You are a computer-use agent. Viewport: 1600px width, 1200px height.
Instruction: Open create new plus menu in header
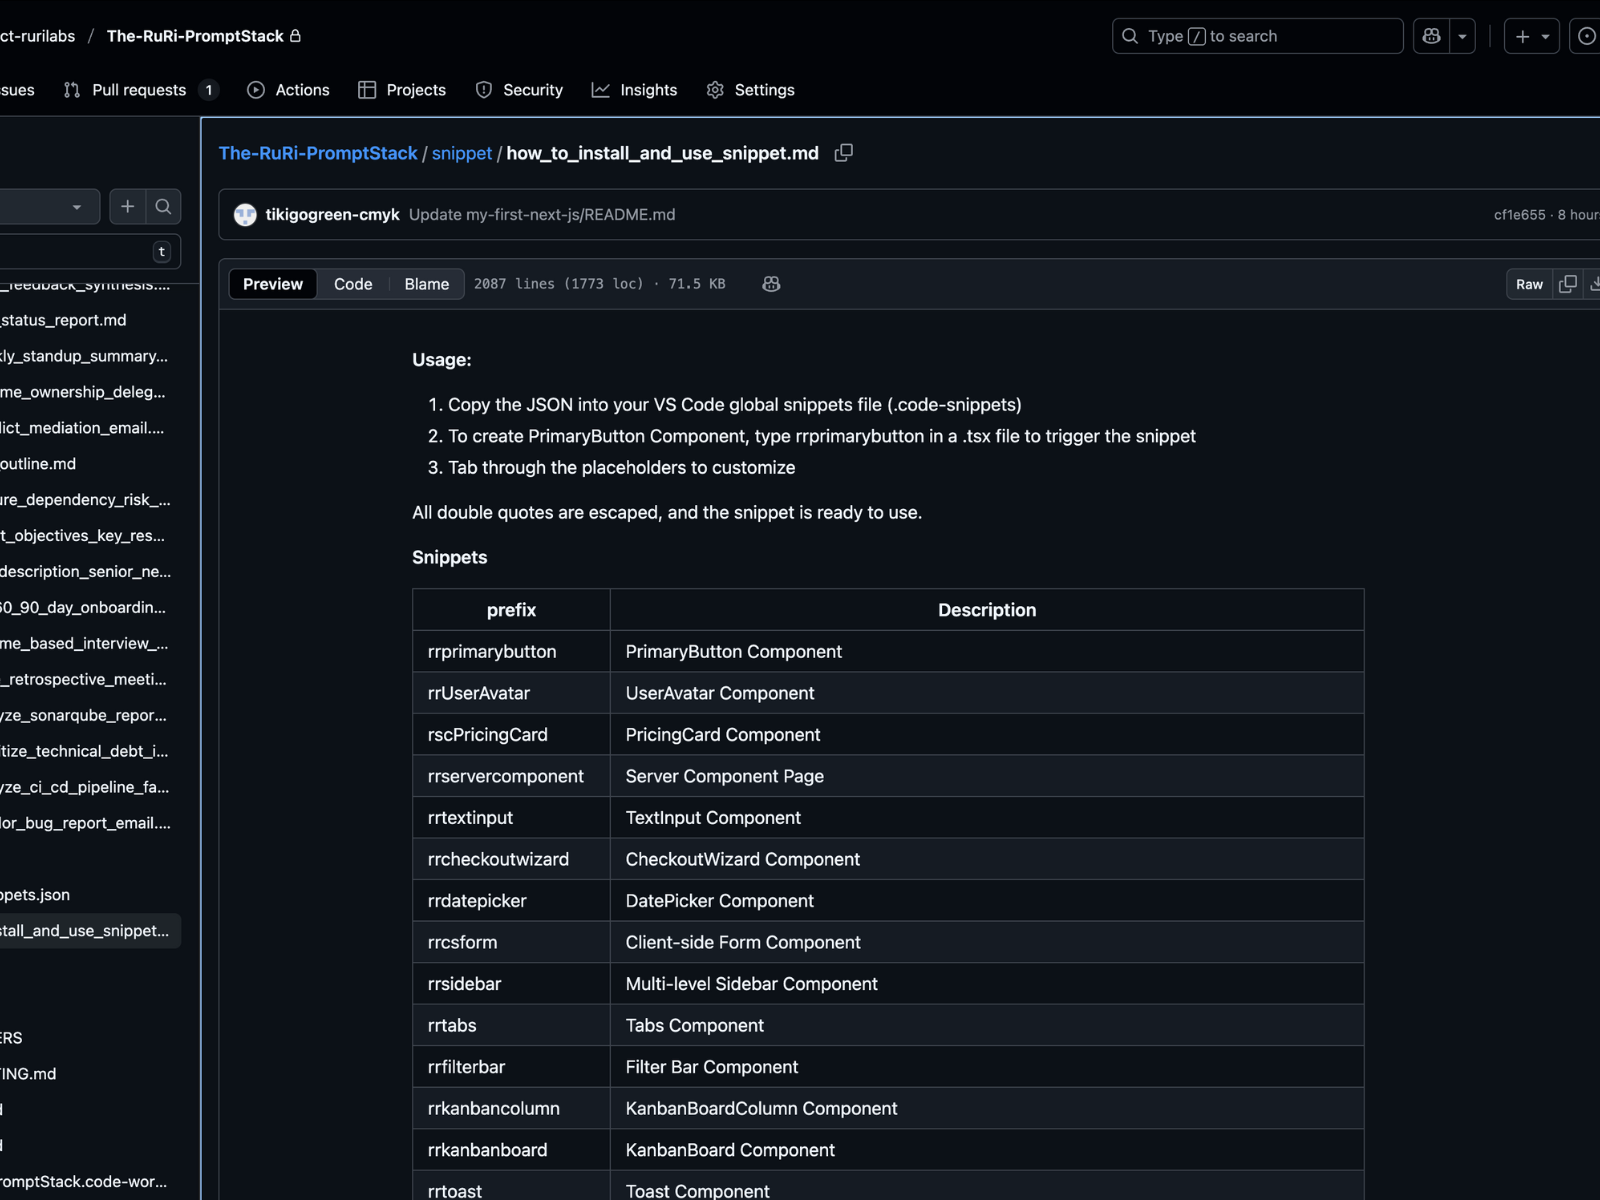pos(1532,36)
